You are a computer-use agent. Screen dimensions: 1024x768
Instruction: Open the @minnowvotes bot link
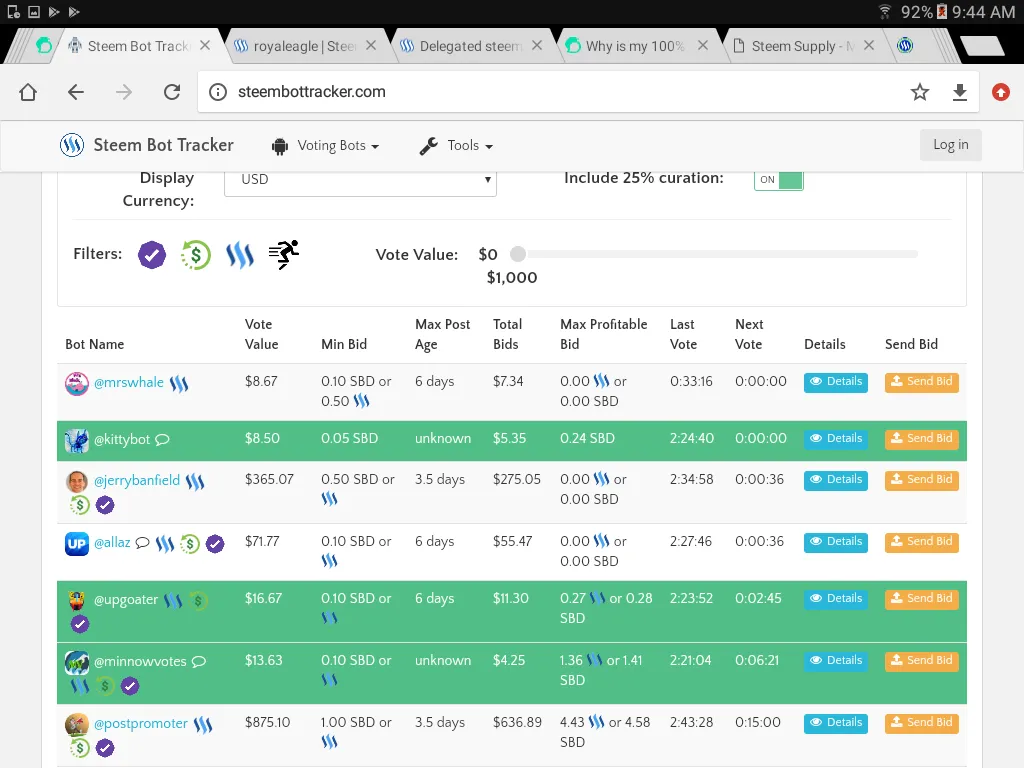click(x=140, y=662)
